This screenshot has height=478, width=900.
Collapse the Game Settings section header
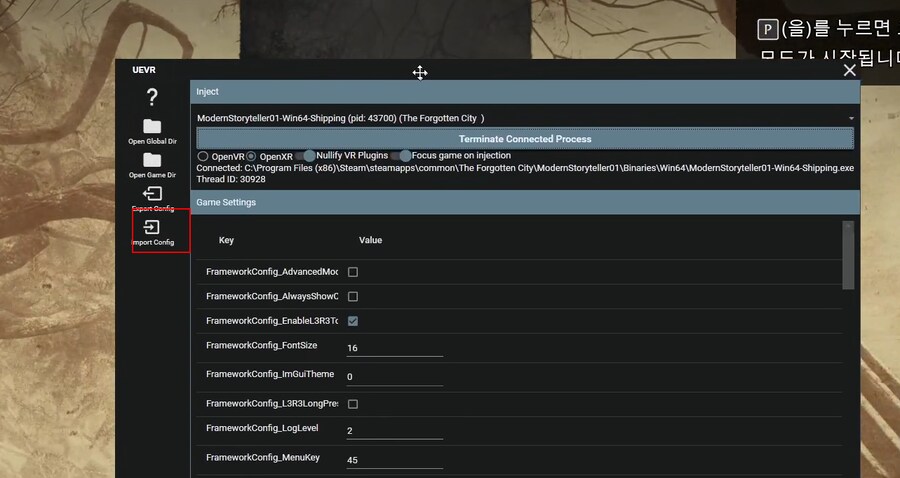525,203
